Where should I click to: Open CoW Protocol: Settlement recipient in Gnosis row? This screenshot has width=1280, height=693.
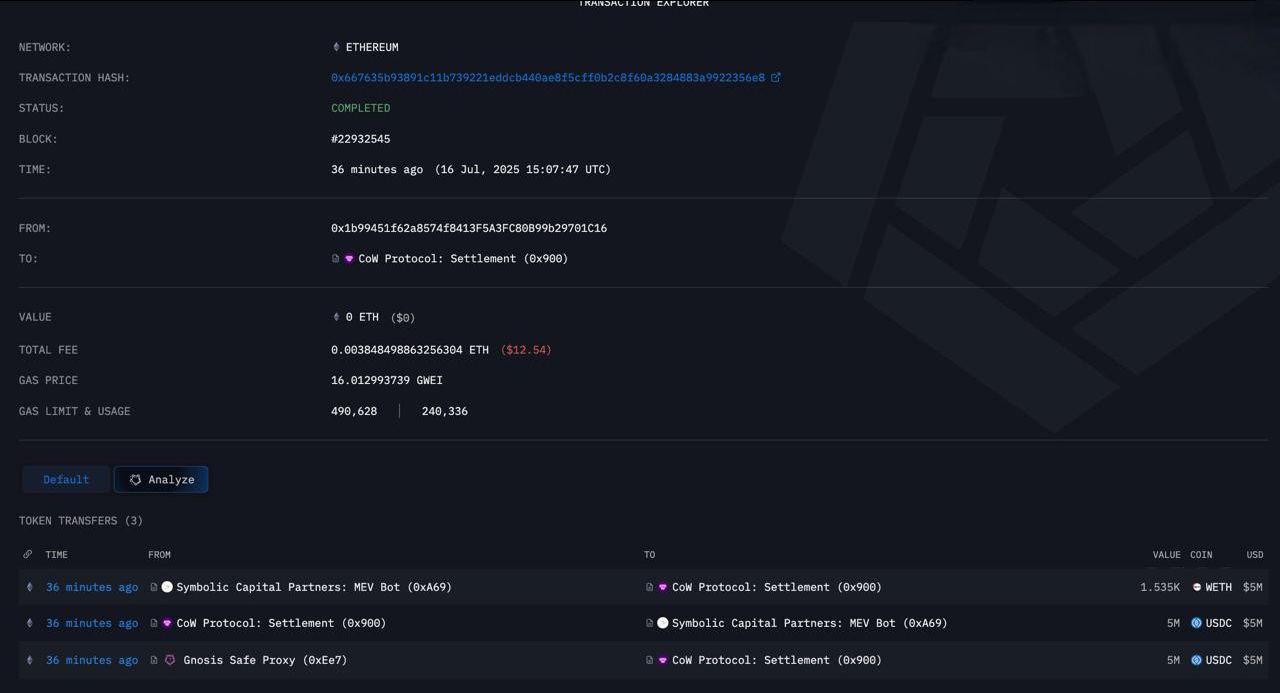pos(777,661)
